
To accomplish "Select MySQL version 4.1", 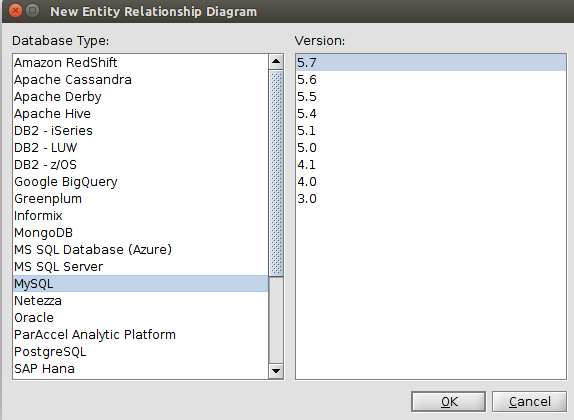I will [x=431, y=164].
